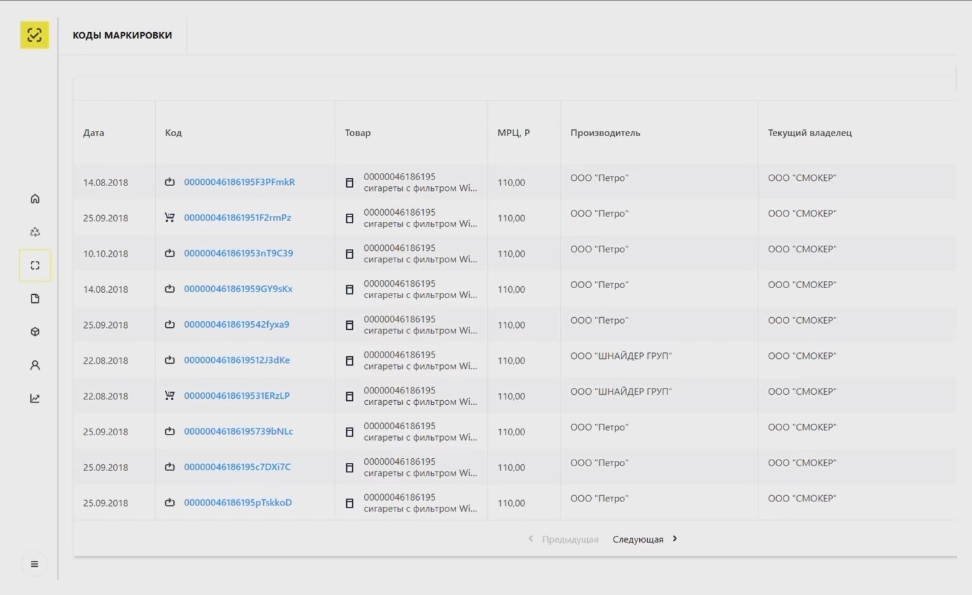Screen dimensions: 972x595
Task: Open code link 00000046186195F3PFmkR
Action: coord(239,182)
